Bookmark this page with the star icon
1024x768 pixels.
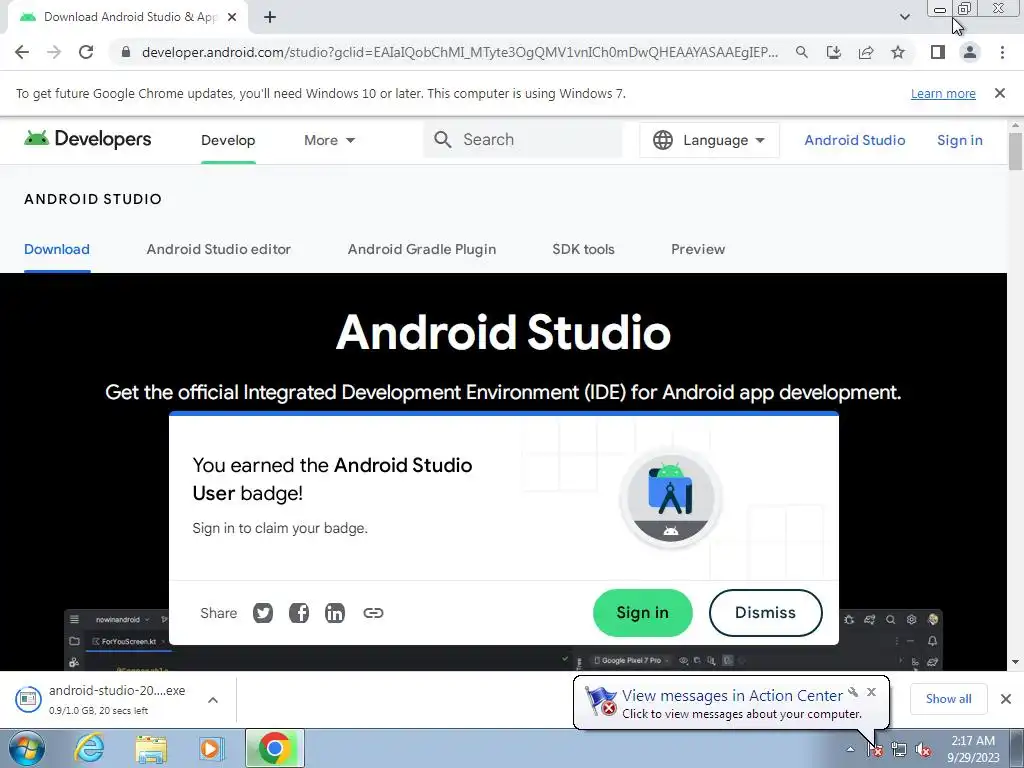point(898,52)
